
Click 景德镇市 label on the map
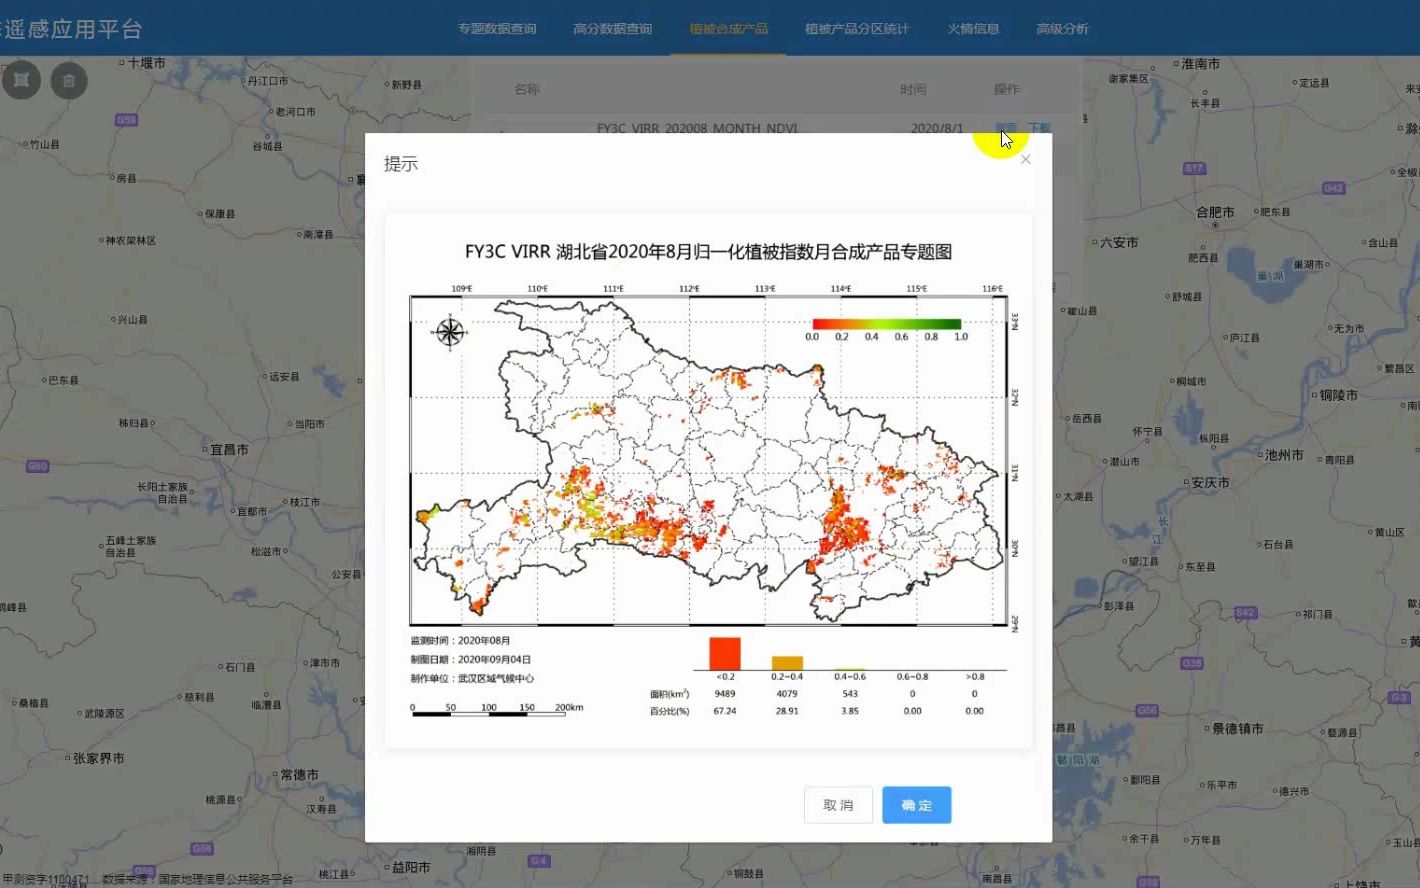(1238, 729)
